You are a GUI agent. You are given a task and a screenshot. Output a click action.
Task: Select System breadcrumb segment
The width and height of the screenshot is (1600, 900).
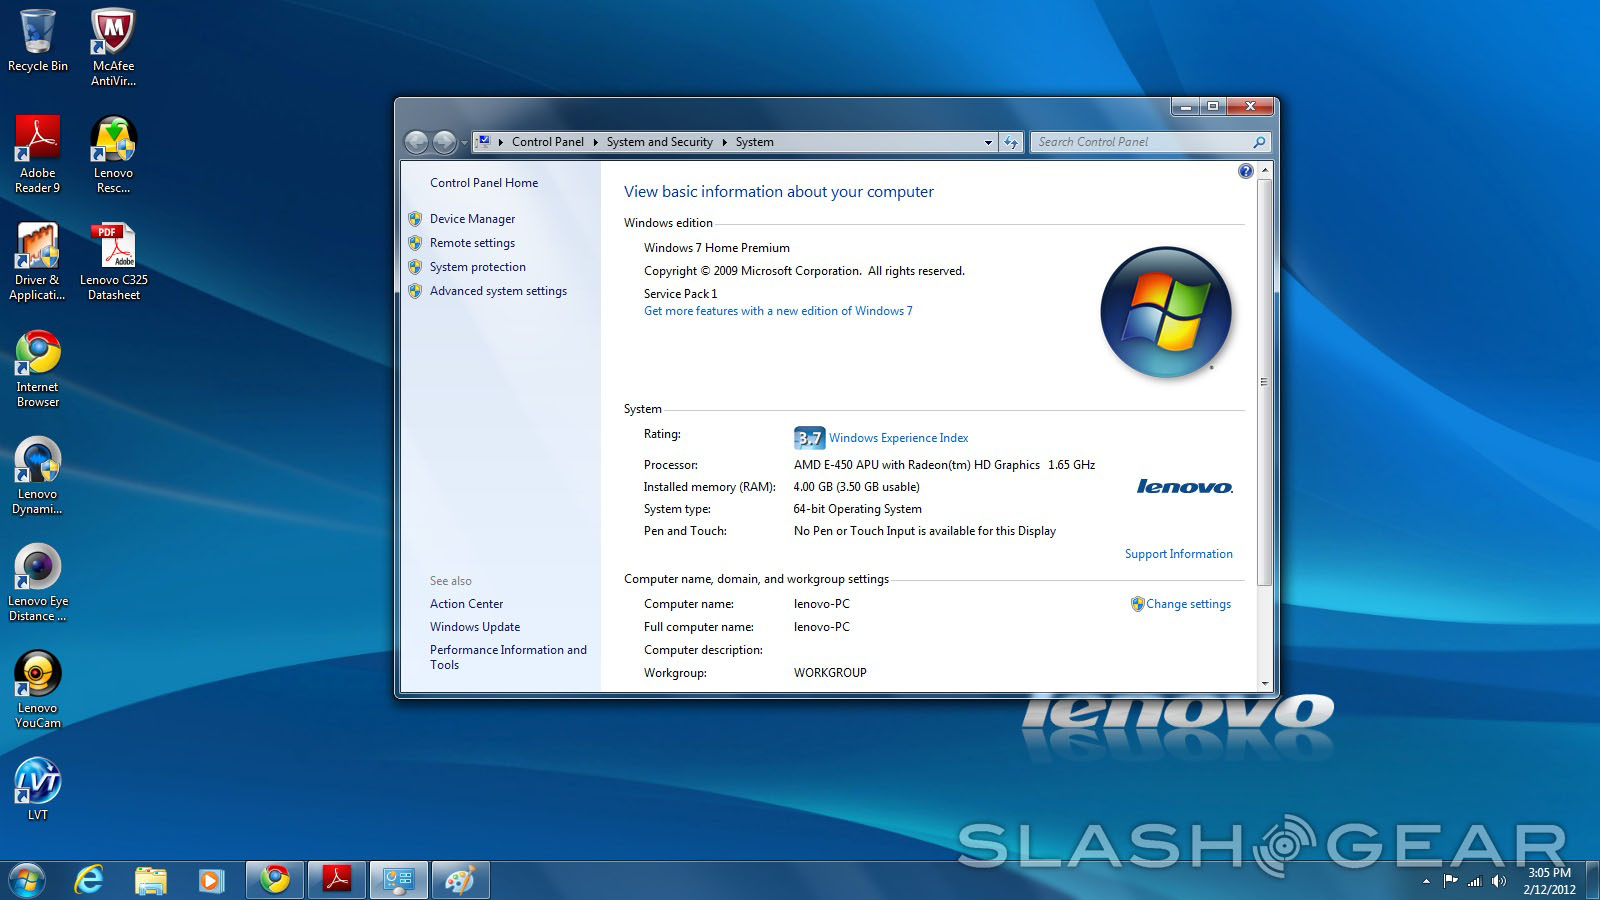point(755,142)
